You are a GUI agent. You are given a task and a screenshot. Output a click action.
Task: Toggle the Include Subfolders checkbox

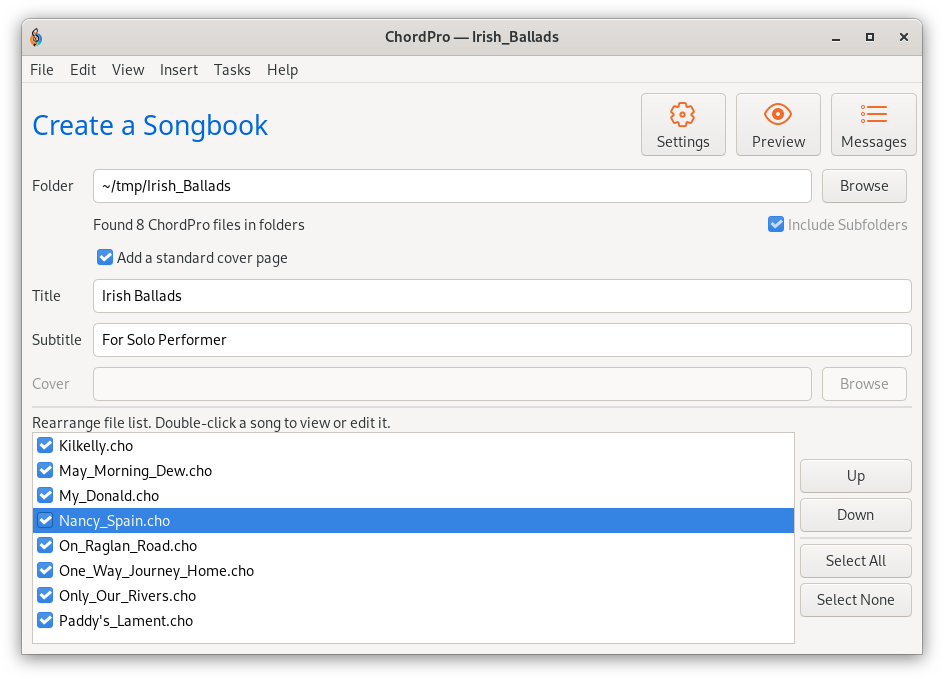click(776, 225)
